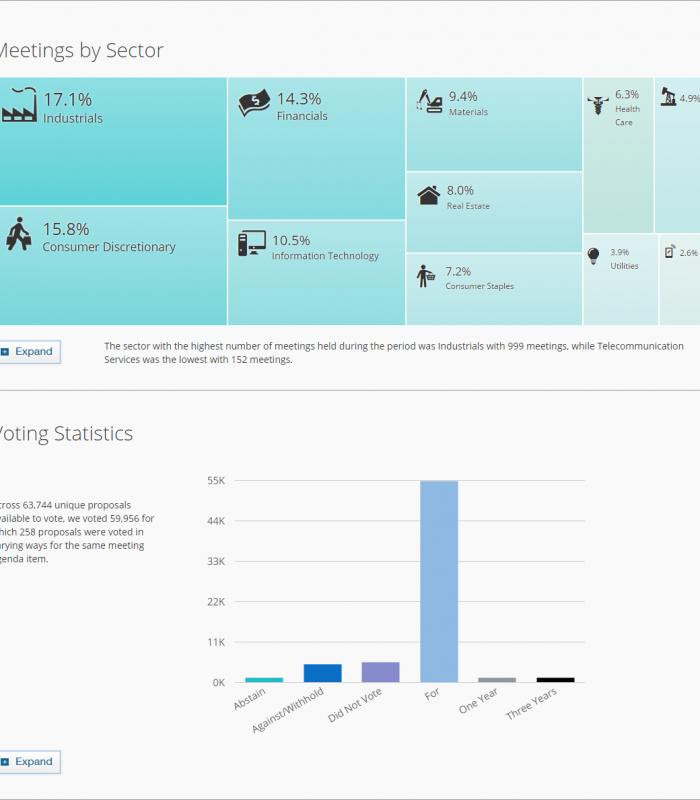Click the Materials excavator icon
The width and height of the screenshot is (700, 800).
click(x=431, y=102)
